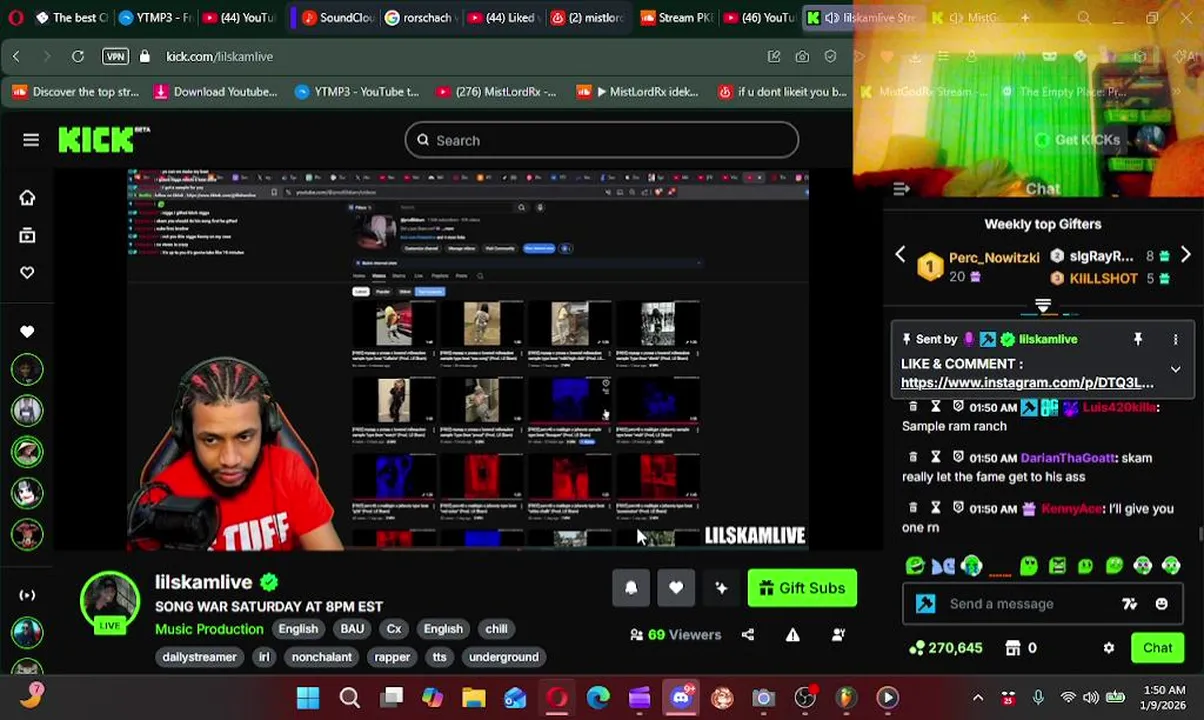Share the stream via share icon
This screenshot has width=1204, height=720.
(x=748, y=634)
